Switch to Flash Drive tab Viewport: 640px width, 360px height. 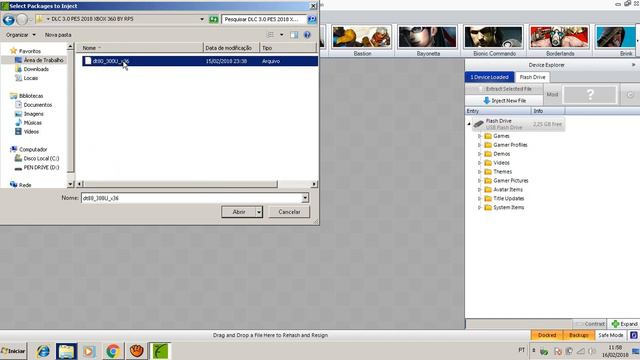coord(532,77)
